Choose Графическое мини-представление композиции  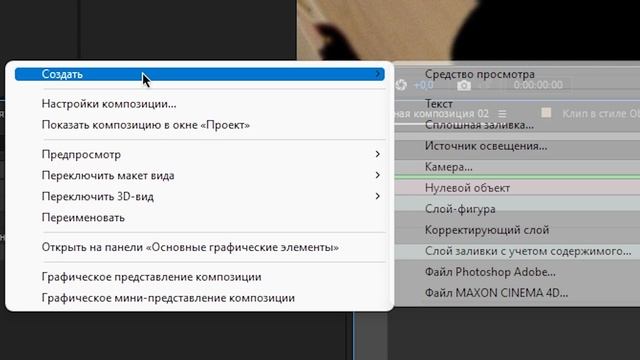tap(168, 298)
